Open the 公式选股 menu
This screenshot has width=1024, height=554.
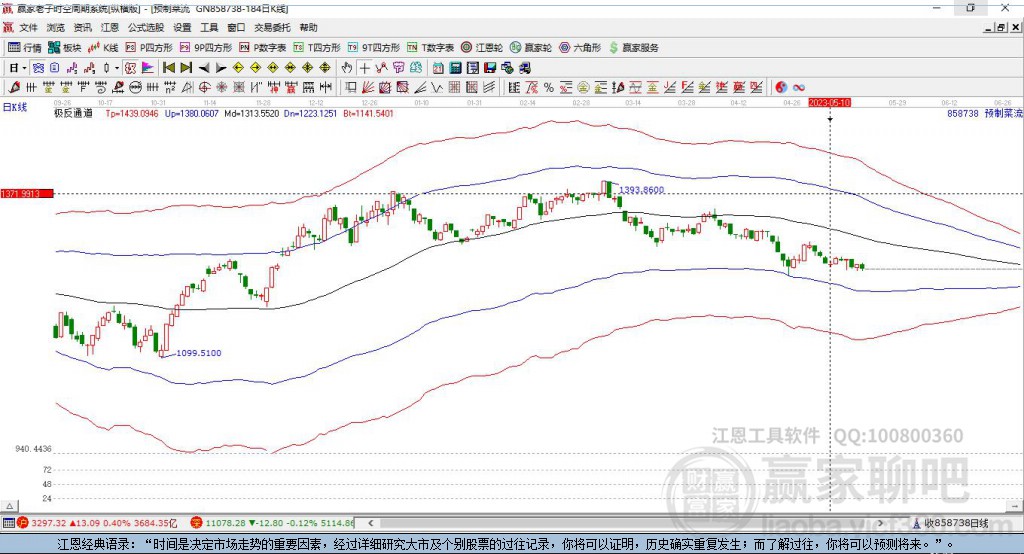pos(146,27)
